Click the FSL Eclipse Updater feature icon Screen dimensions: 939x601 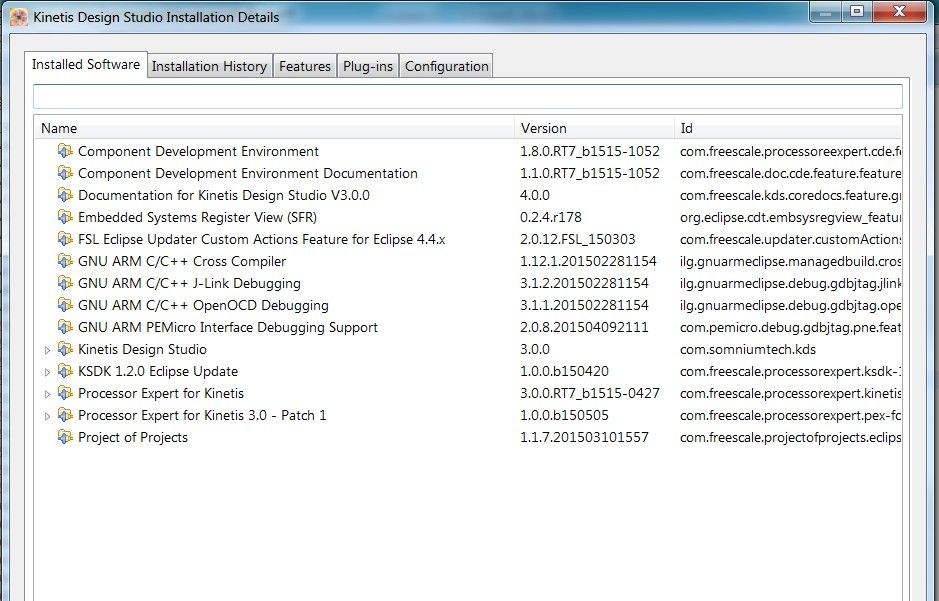pyautogui.click(x=65, y=239)
